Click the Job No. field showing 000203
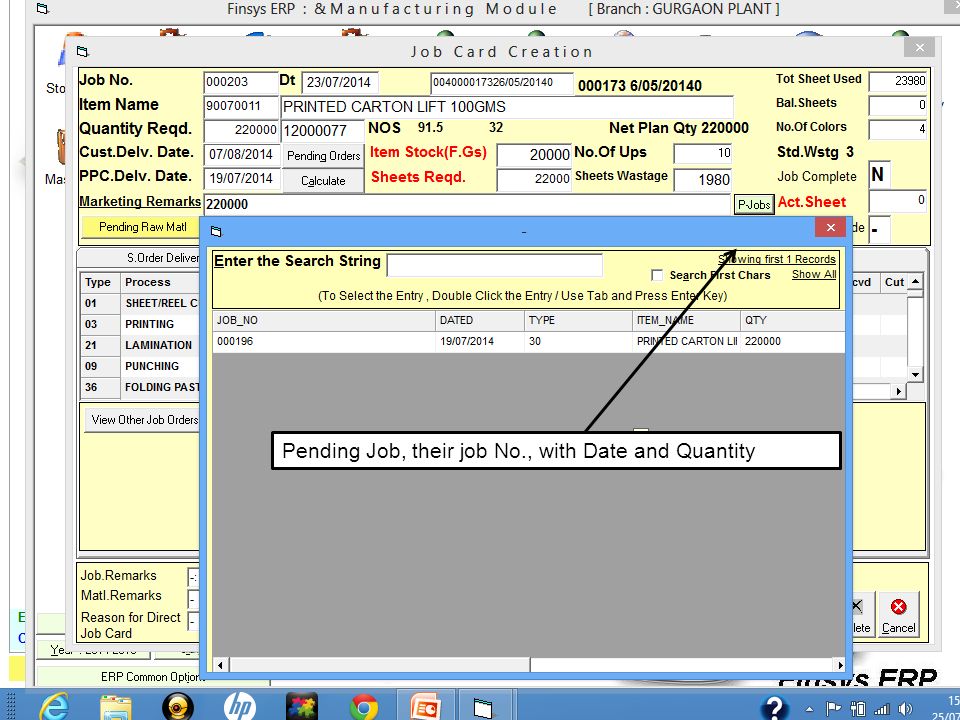Viewport: 960px width, 720px height. pyautogui.click(x=241, y=82)
